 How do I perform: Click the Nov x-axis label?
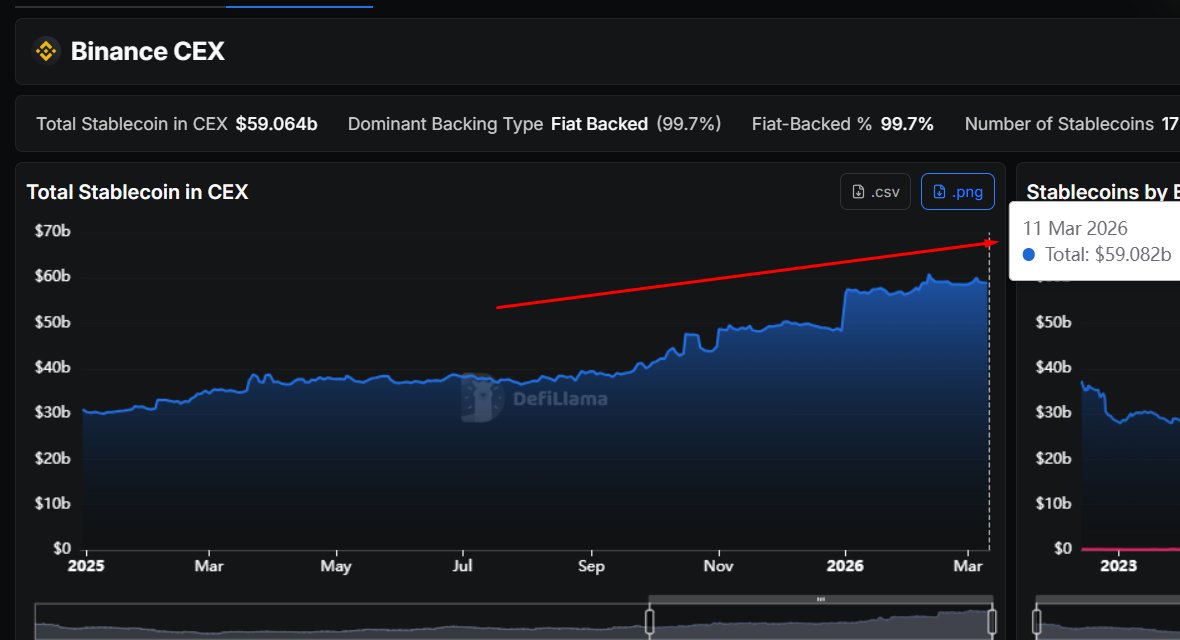(x=718, y=566)
